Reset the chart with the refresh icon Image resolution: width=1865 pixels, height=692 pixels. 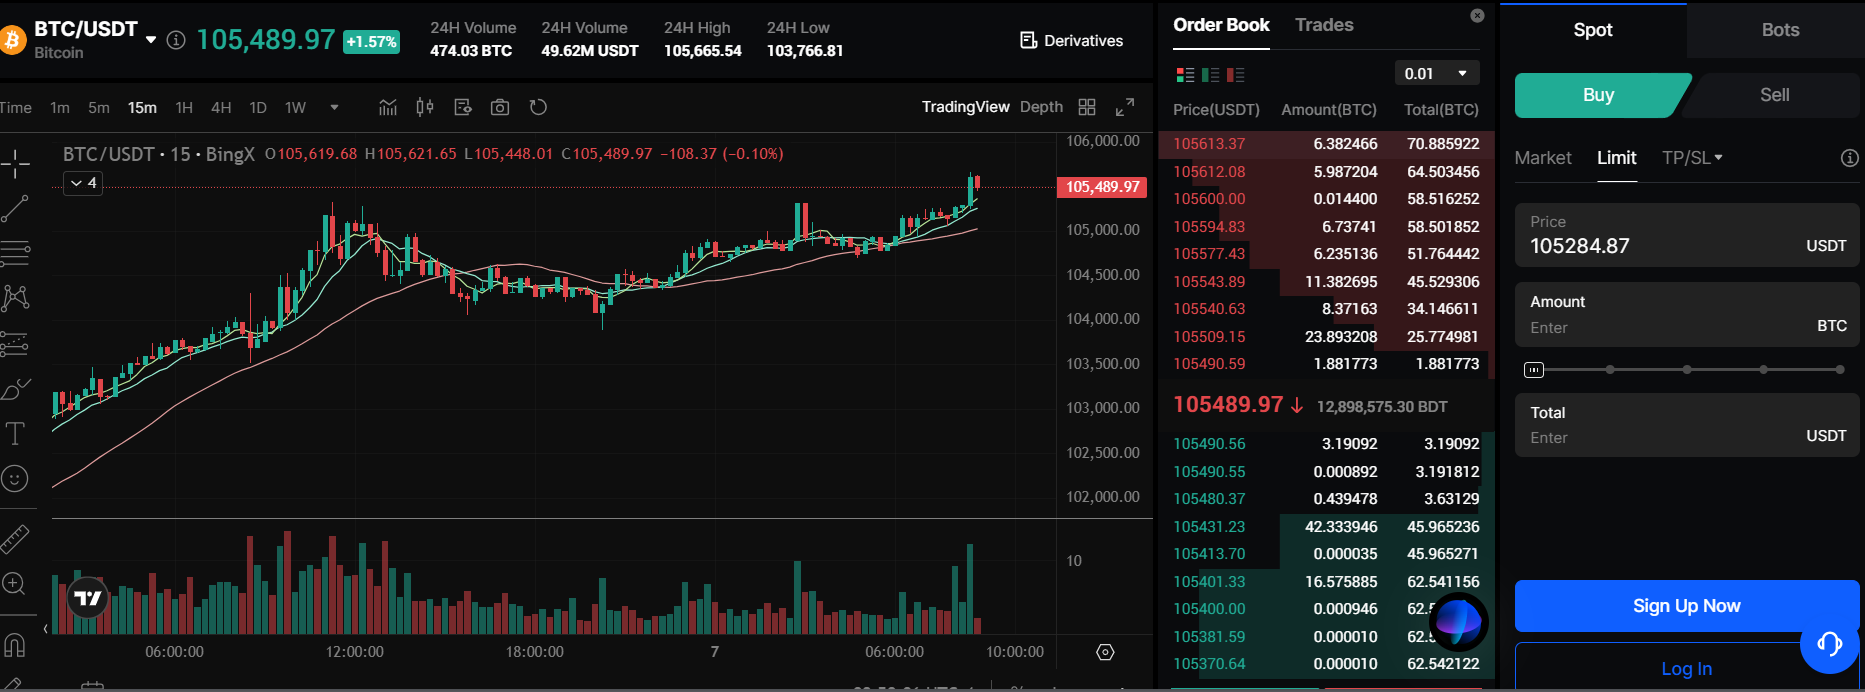tap(538, 107)
